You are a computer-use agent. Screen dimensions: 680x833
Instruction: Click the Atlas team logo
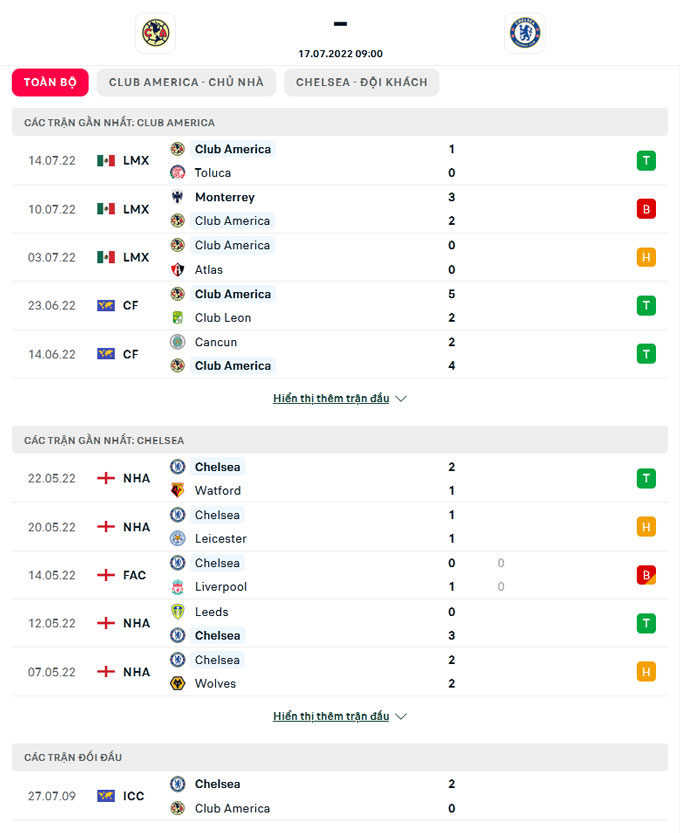[x=177, y=269]
